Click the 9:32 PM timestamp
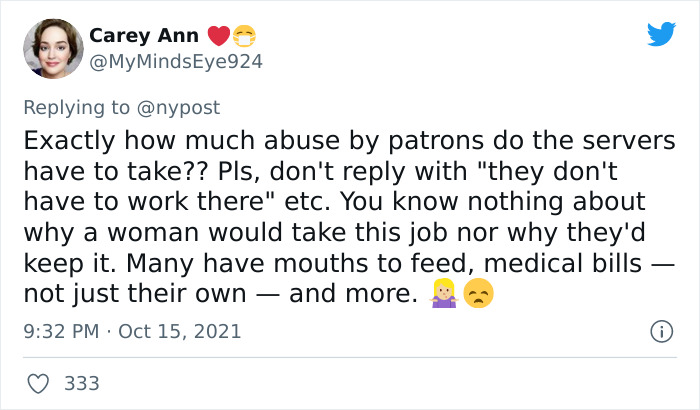This screenshot has height=410, width=700. (x=59, y=331)
